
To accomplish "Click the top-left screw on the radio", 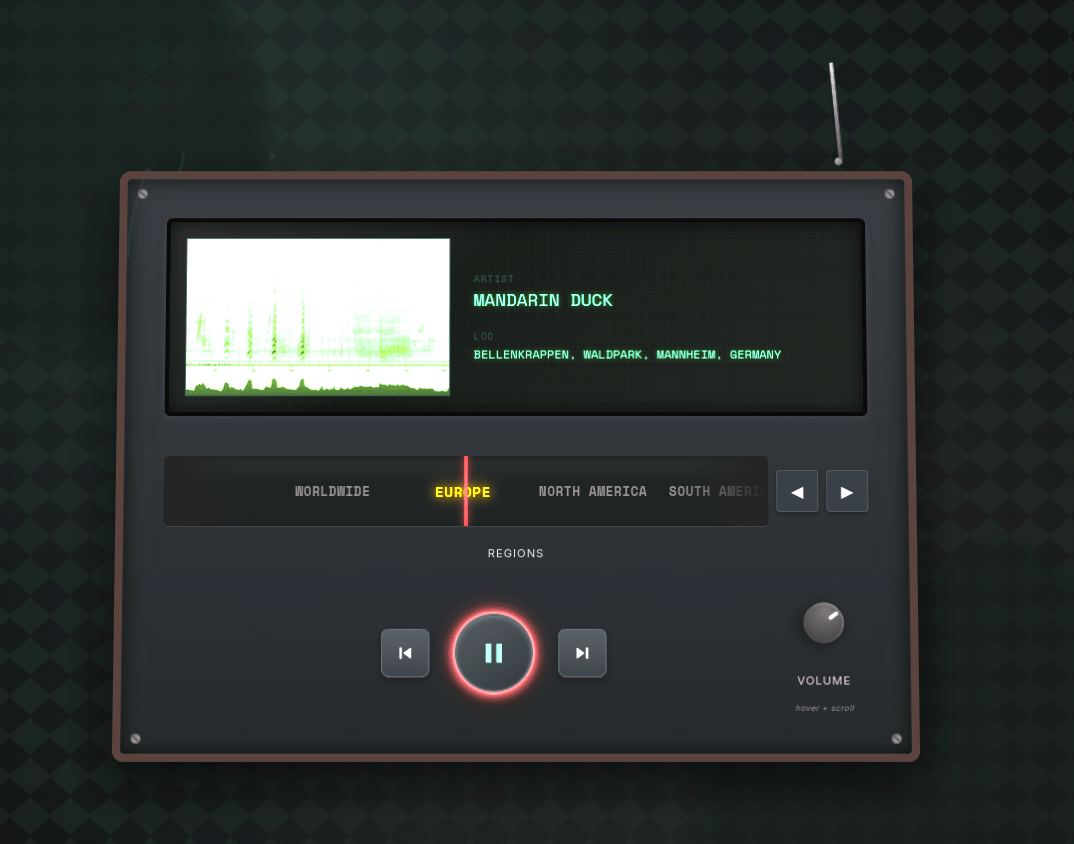I will point(143,194).
